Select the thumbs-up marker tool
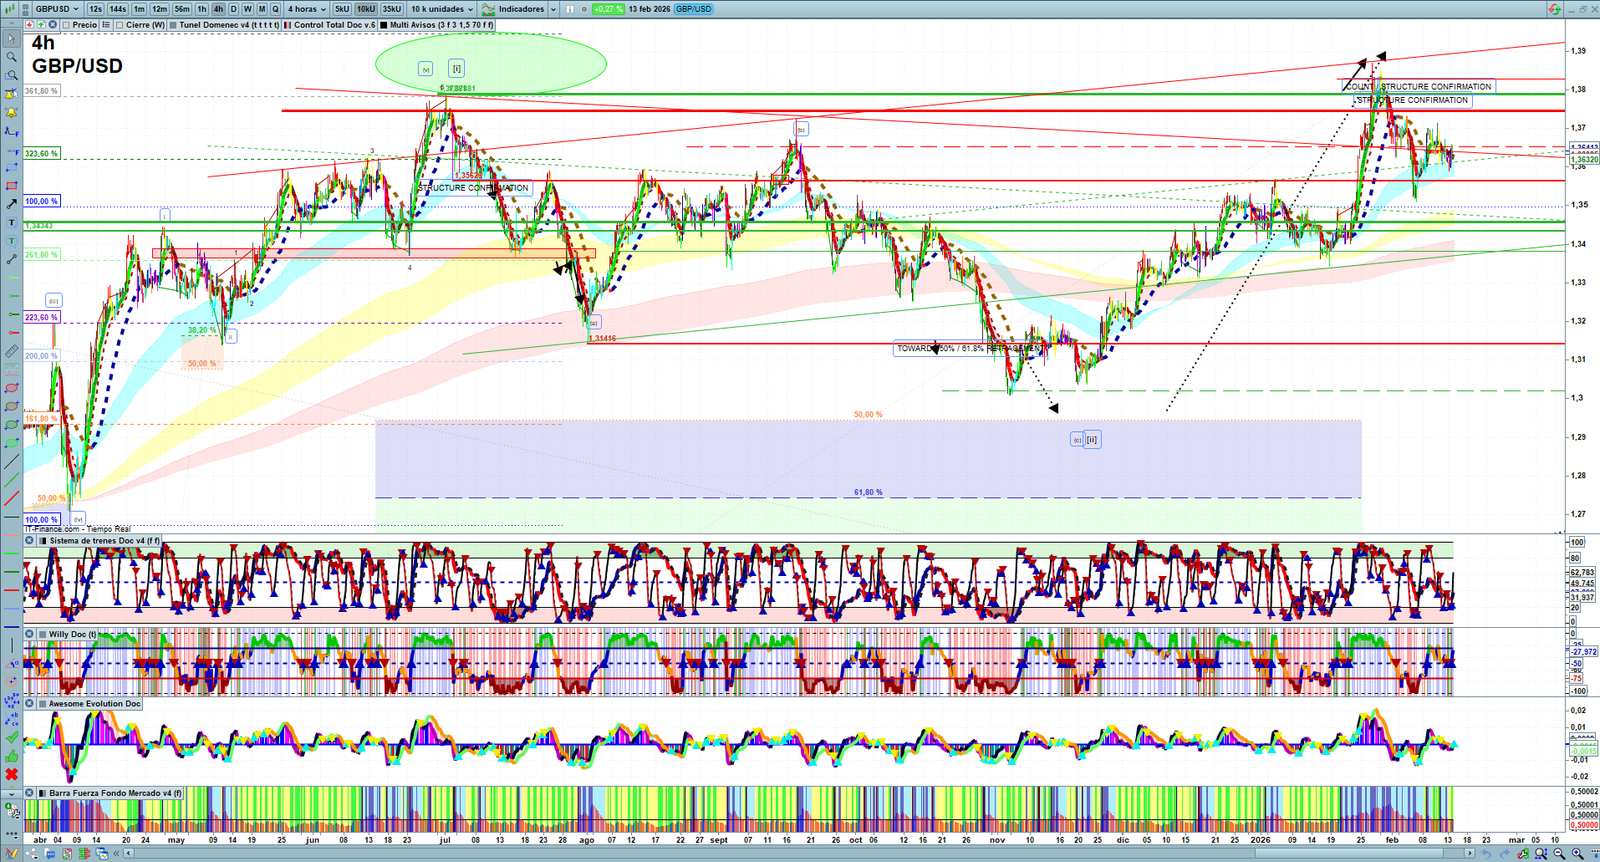 pyautogui.click(x=11, y=756)
